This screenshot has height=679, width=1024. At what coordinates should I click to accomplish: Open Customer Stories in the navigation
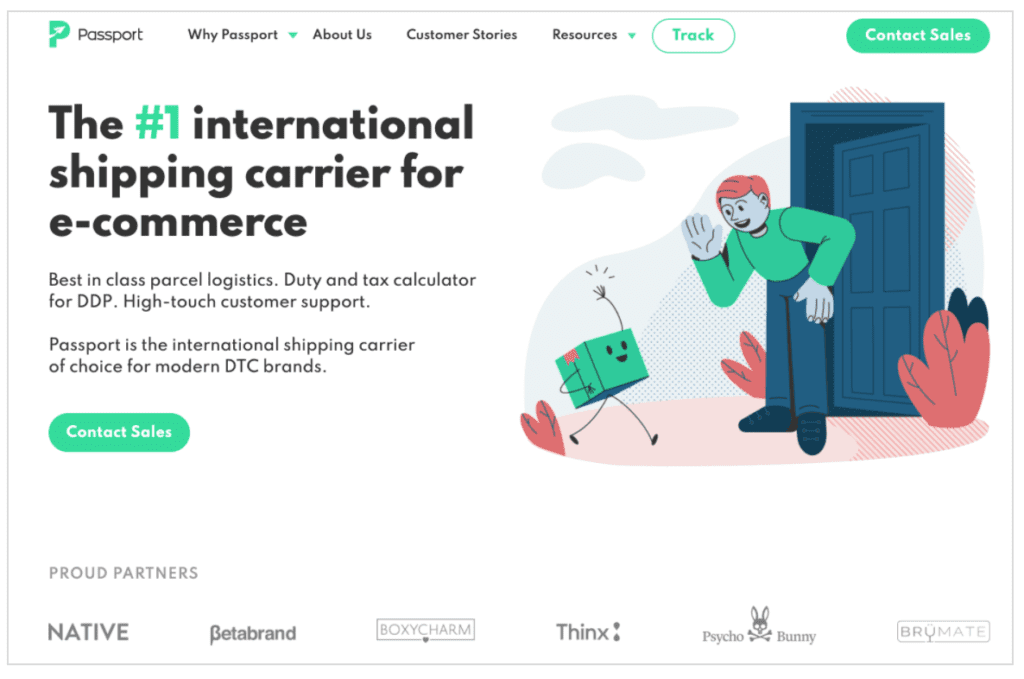coord(462,35)
